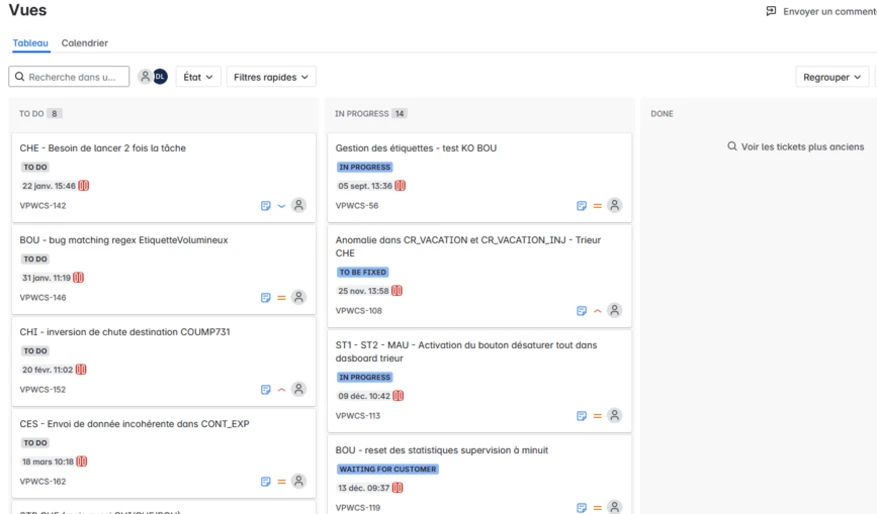Image resolution: width=877 pixels, height=514 pixels.
Task: Click date 25 nov. 13:58 on VPWCS-108
Action: tap(364, 291)
